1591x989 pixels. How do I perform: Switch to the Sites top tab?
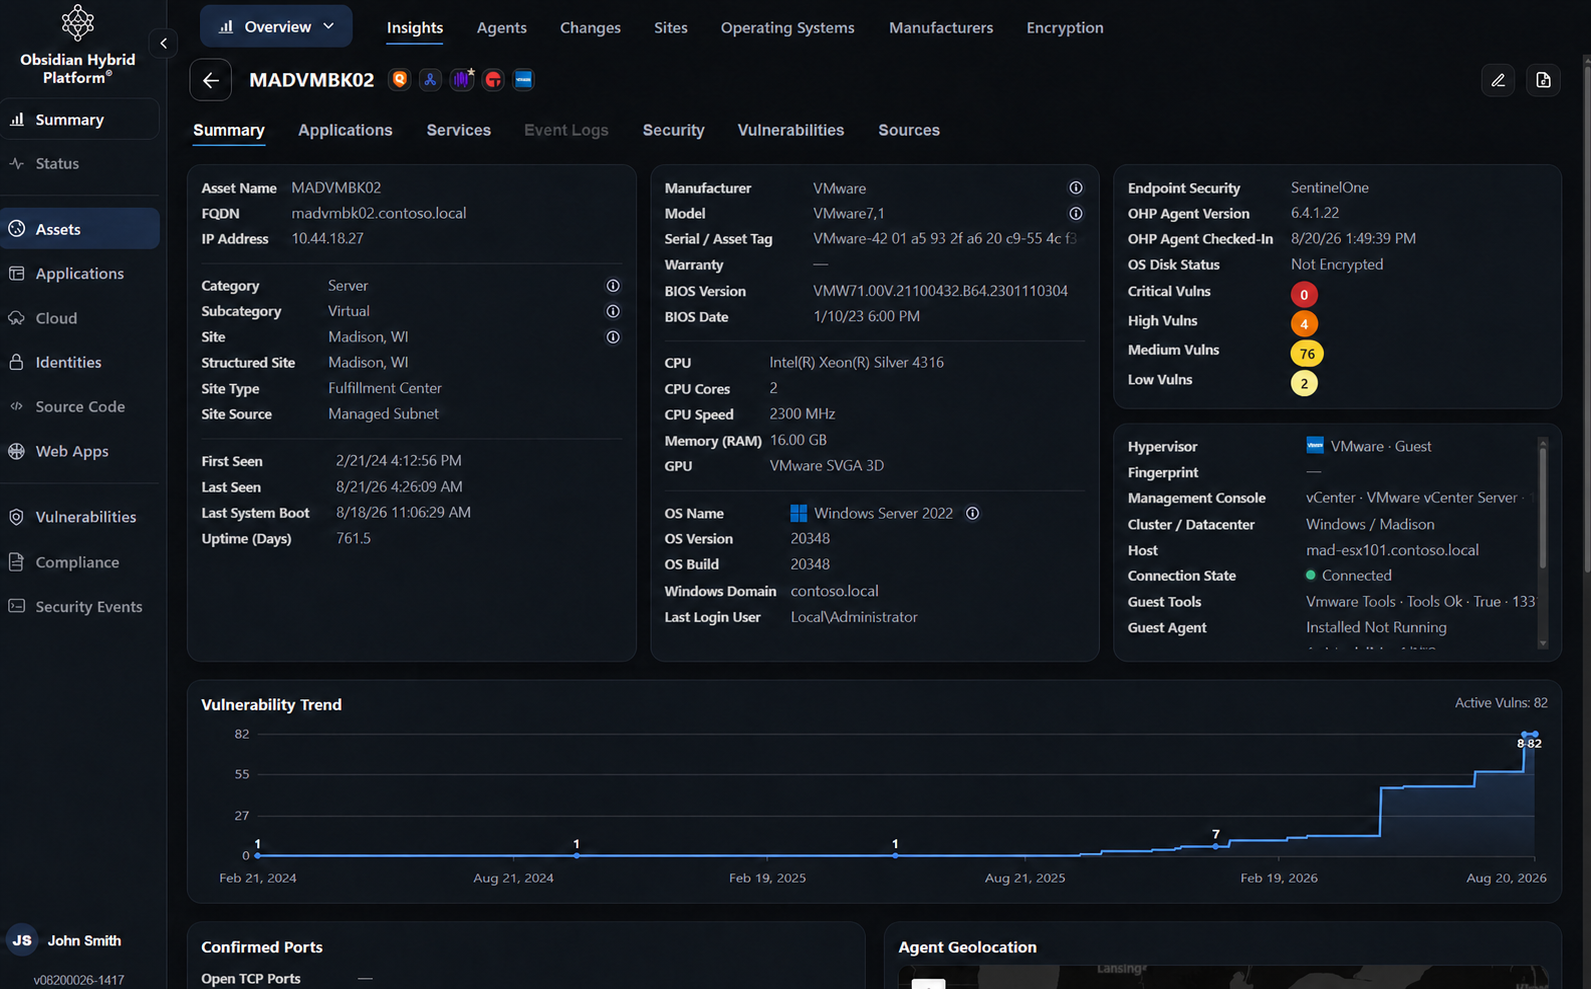tap(671, 28)
